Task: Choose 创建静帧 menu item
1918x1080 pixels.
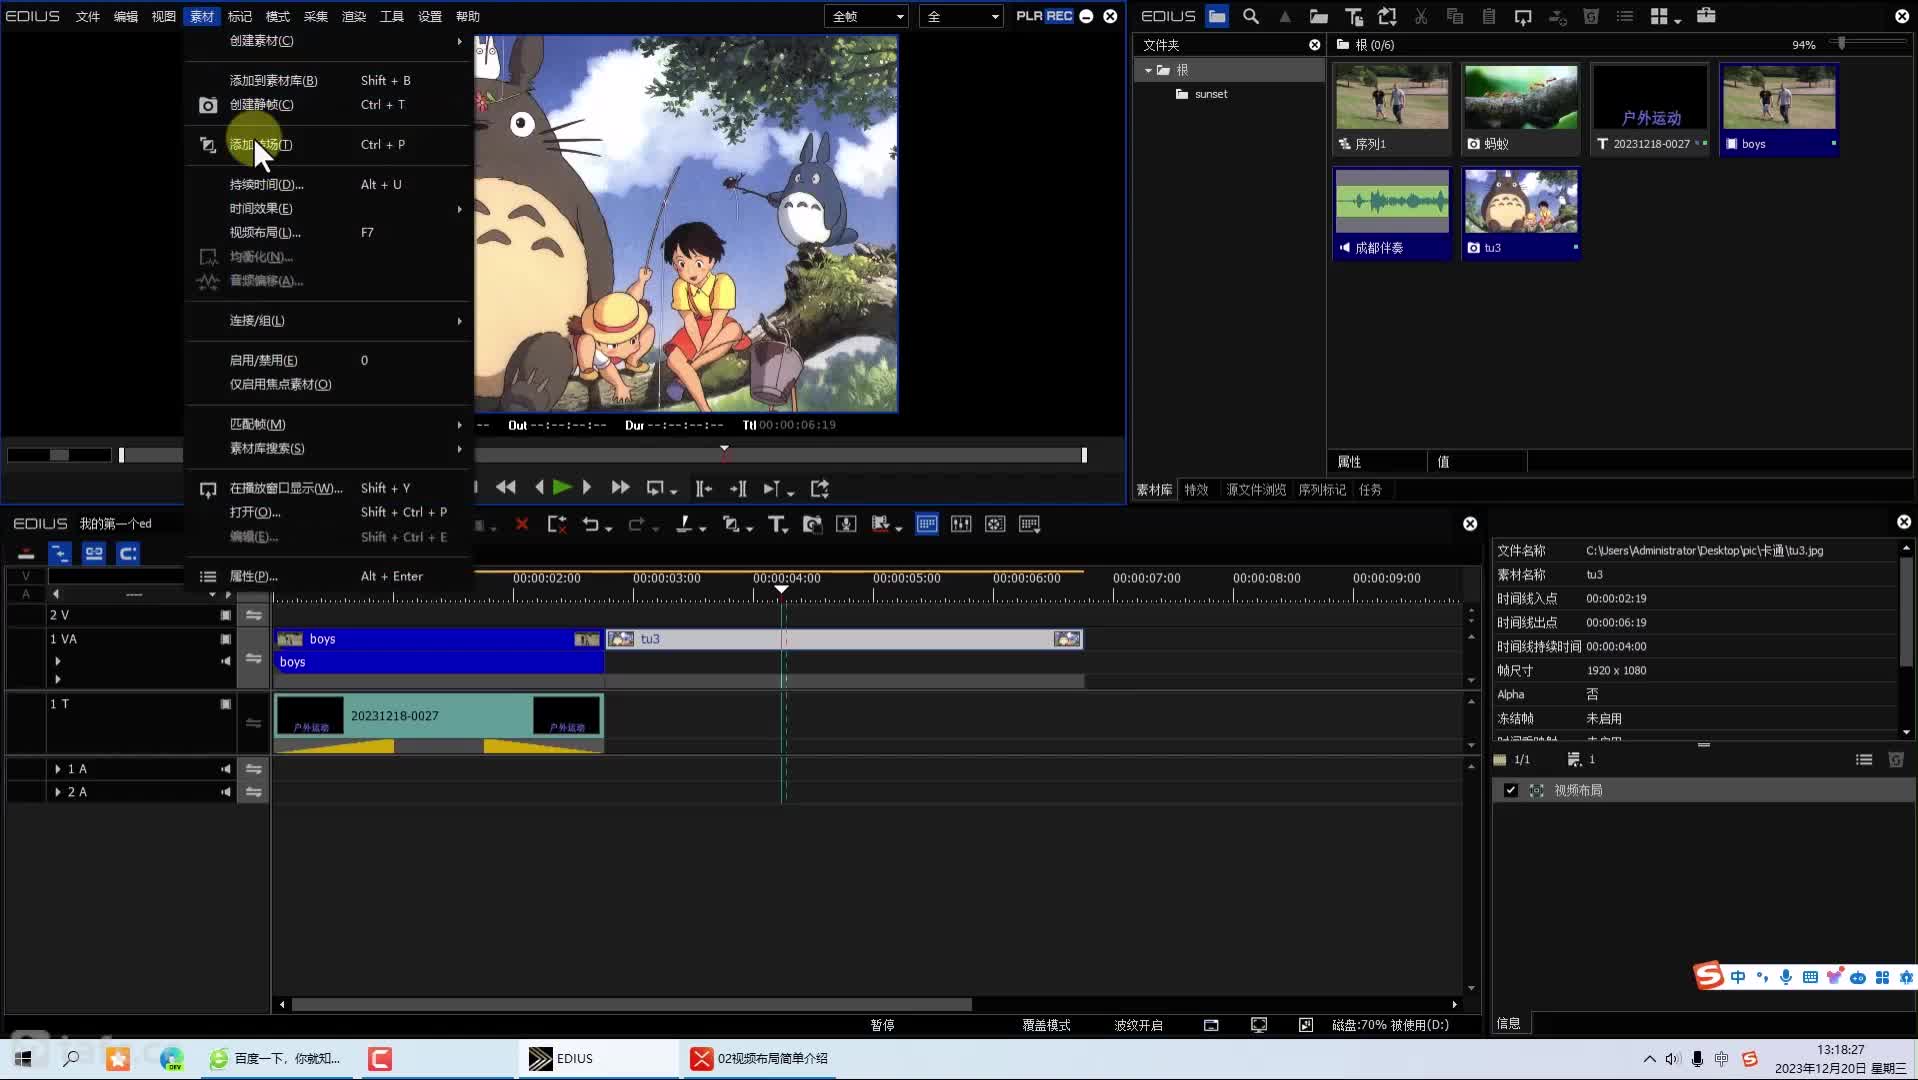Action: click(328, 104)
